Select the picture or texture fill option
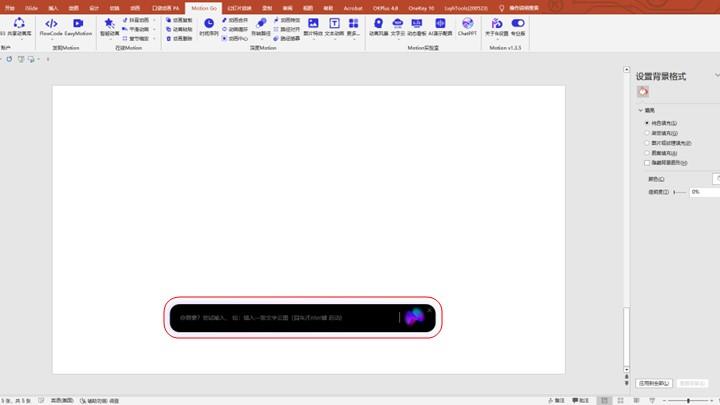This screenshot has height=405, width=720. [647, 143]
